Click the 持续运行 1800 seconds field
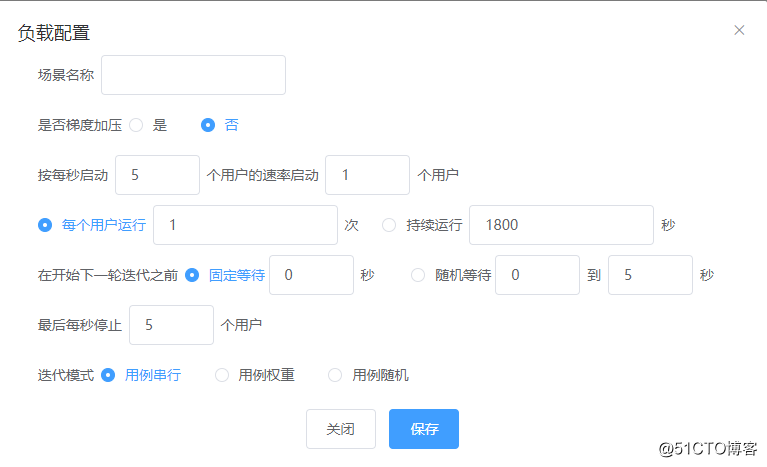This screenshot has width=767, height=467. 562,225
